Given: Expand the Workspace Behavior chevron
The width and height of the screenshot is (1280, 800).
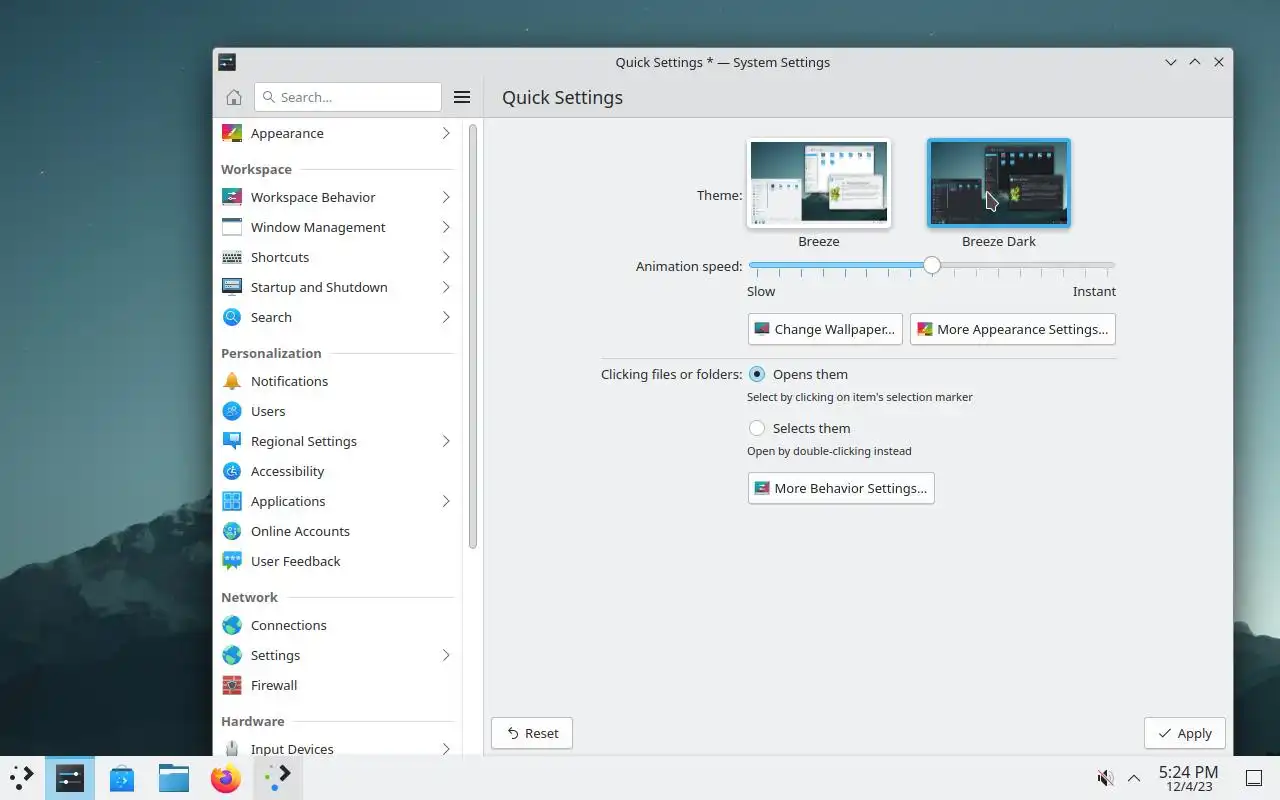Looking at the screenshot, I should click(x=446, y=197).
